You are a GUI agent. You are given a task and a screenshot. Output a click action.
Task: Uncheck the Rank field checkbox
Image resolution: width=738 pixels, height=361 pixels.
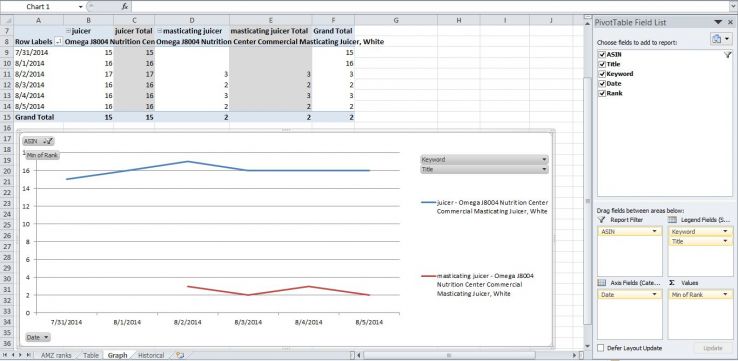pyautogui.click(x=602, y=93)
